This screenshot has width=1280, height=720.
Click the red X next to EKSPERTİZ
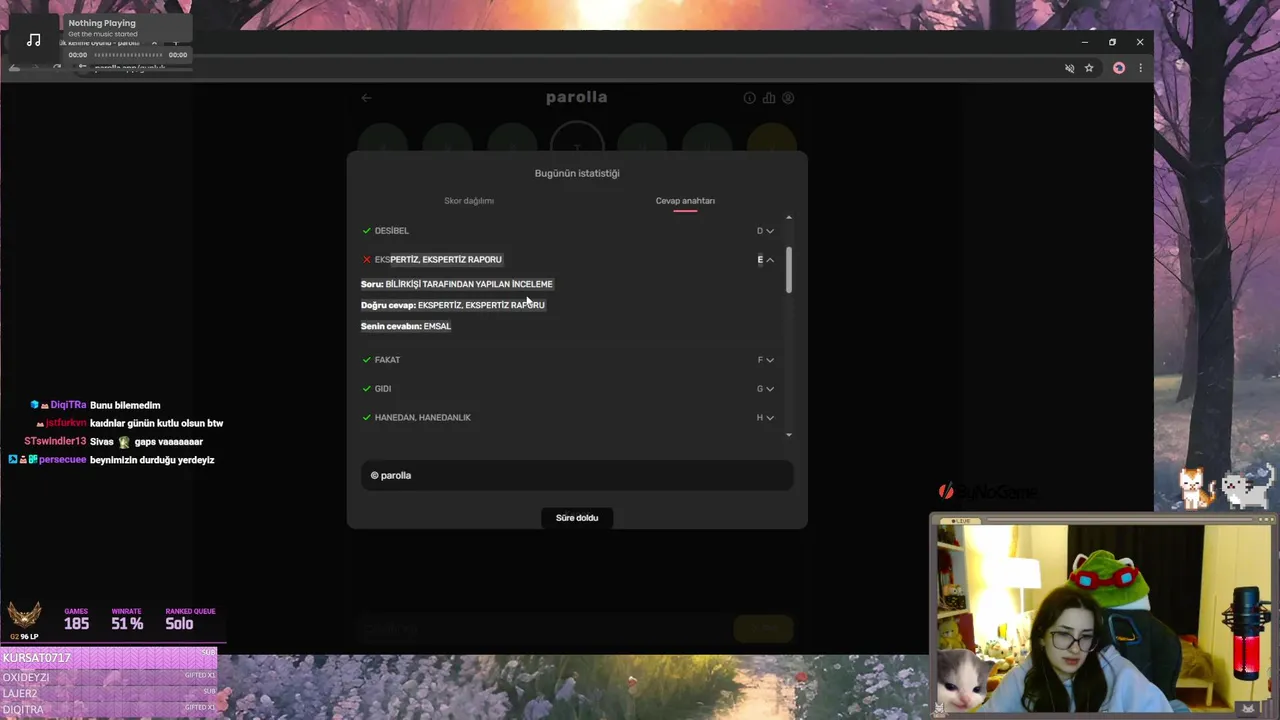367,259
